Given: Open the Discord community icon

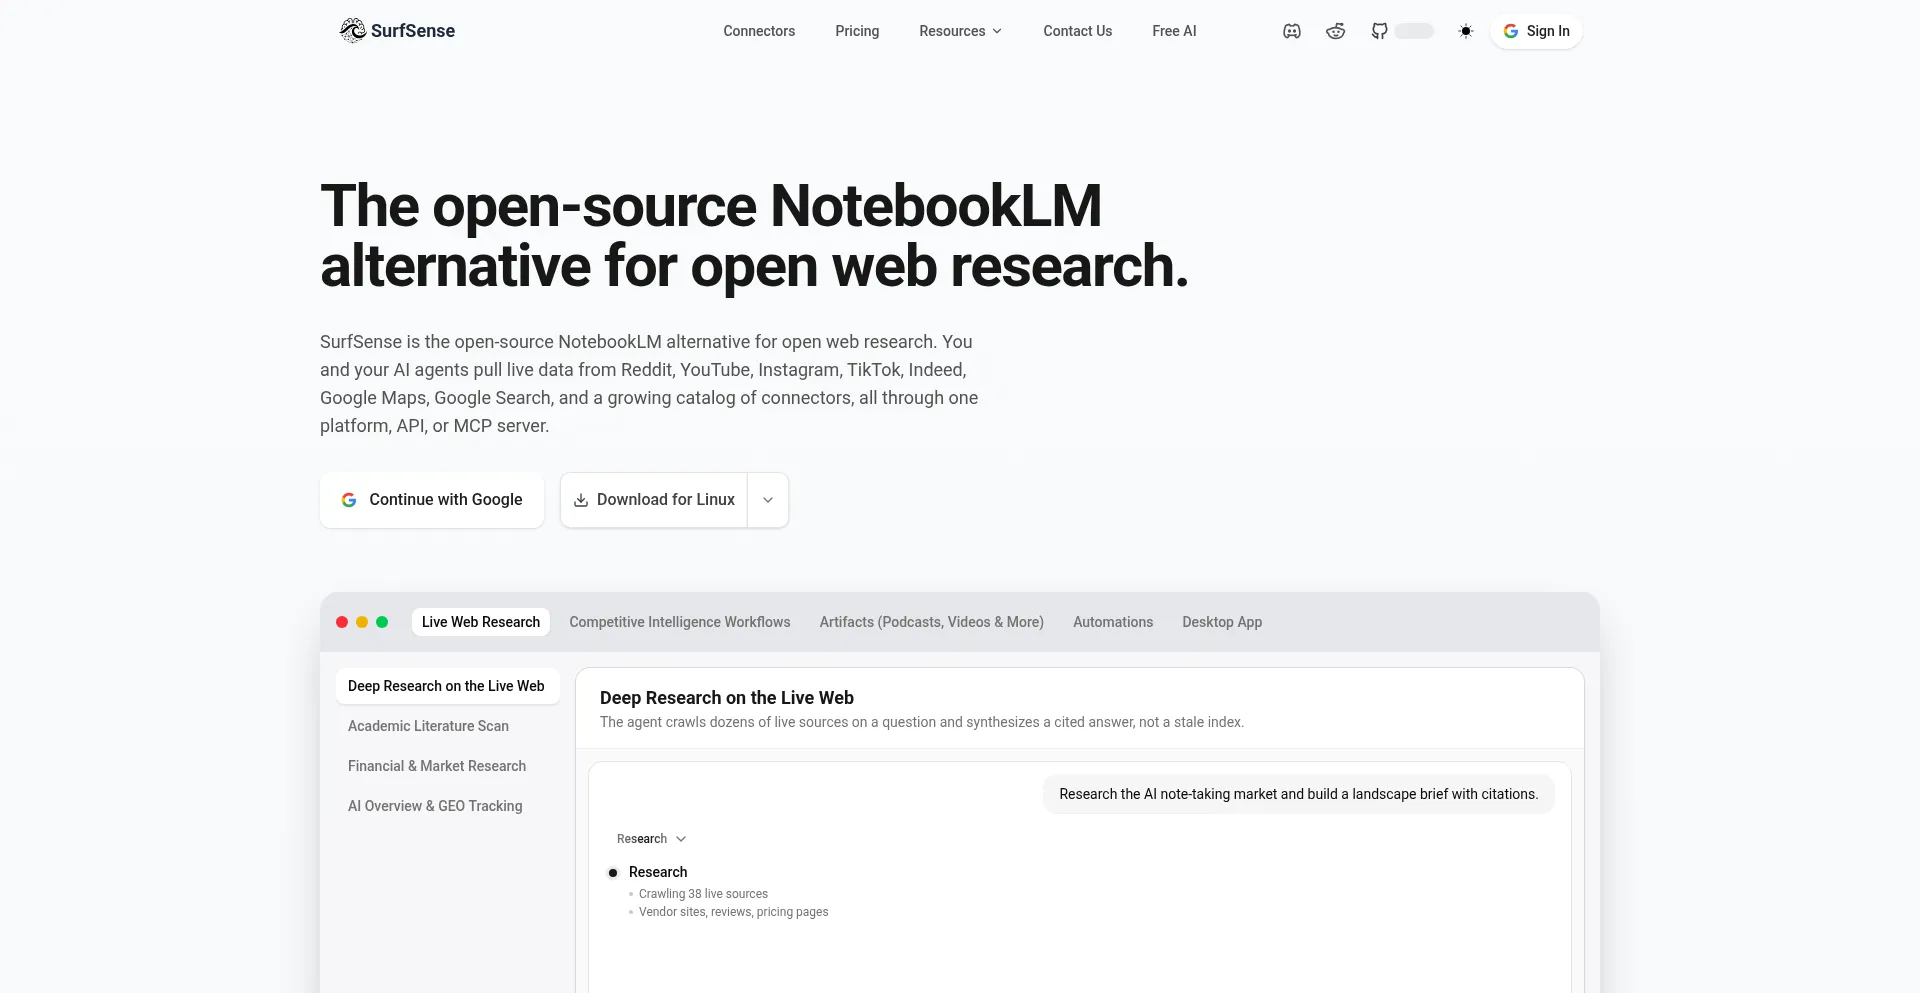Looking at the screenshot, I should click(1292, 31).
